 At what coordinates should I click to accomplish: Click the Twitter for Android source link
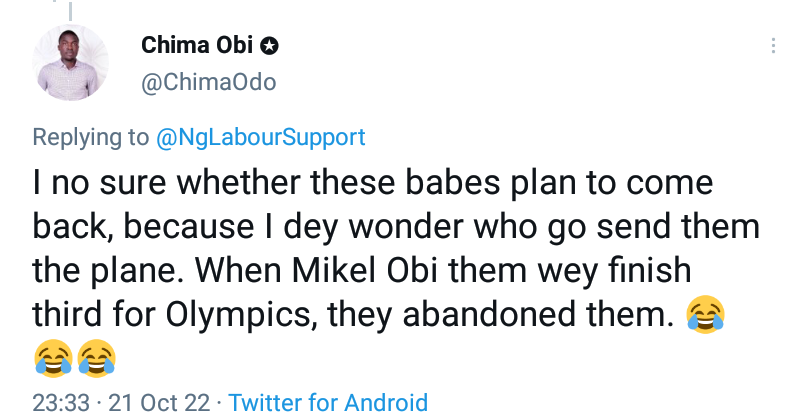pyautogui.click(x=328, y=403)
